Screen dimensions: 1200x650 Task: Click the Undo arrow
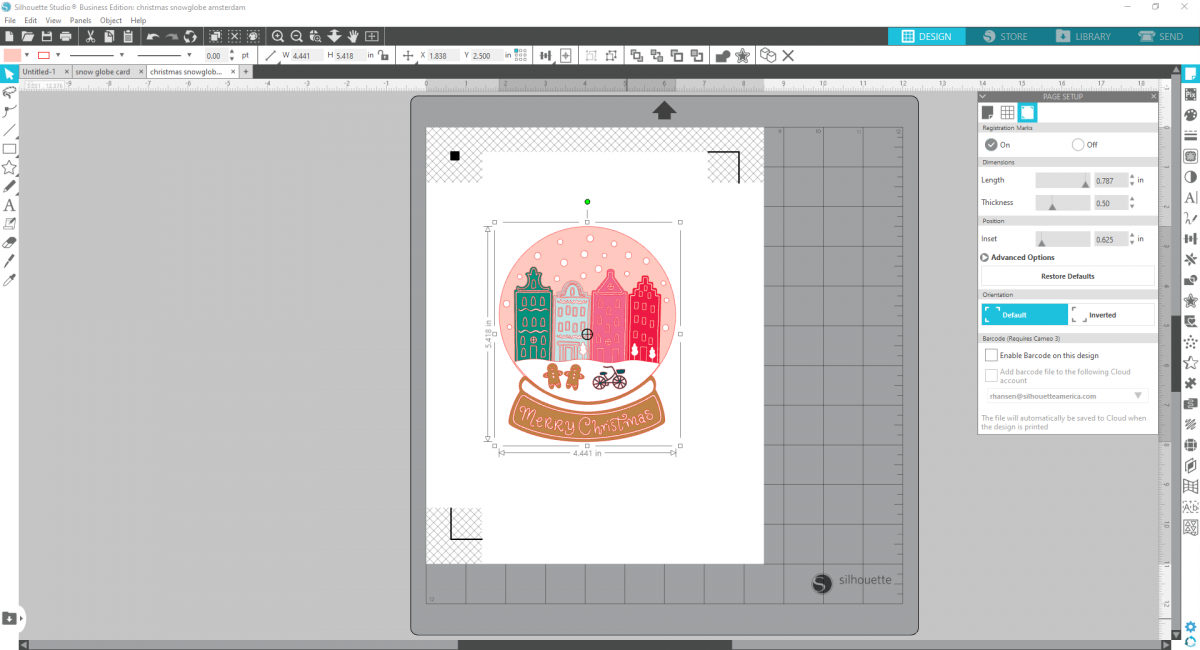pos(152,37)
